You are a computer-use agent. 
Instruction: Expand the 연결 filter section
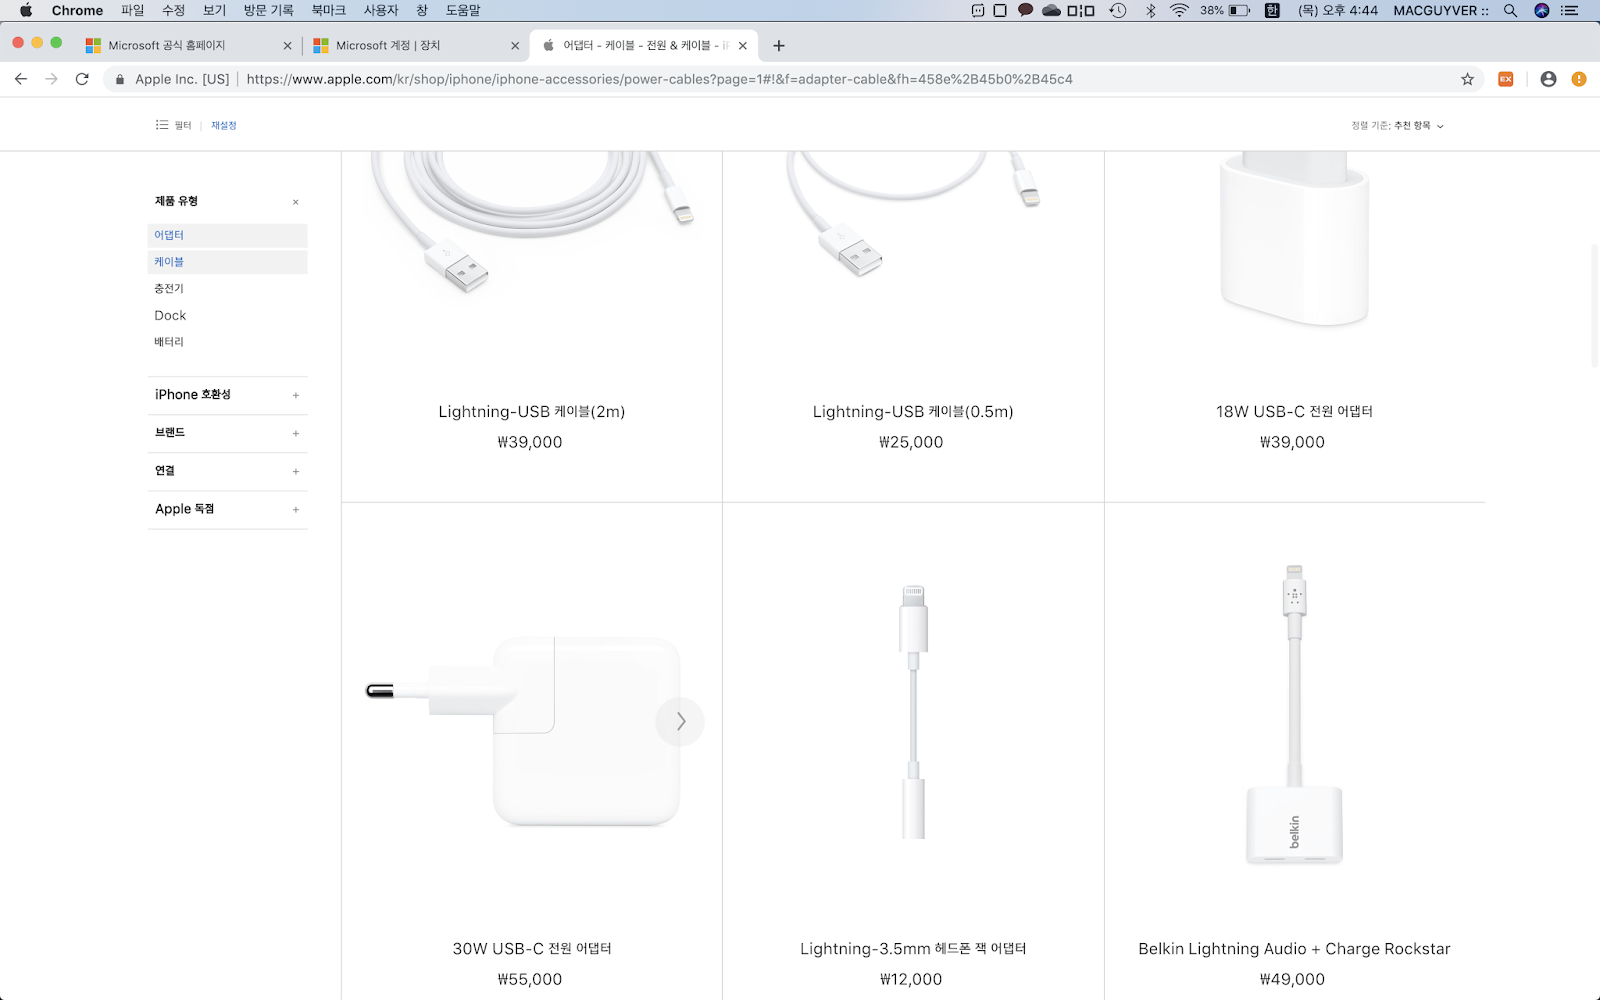228,471
